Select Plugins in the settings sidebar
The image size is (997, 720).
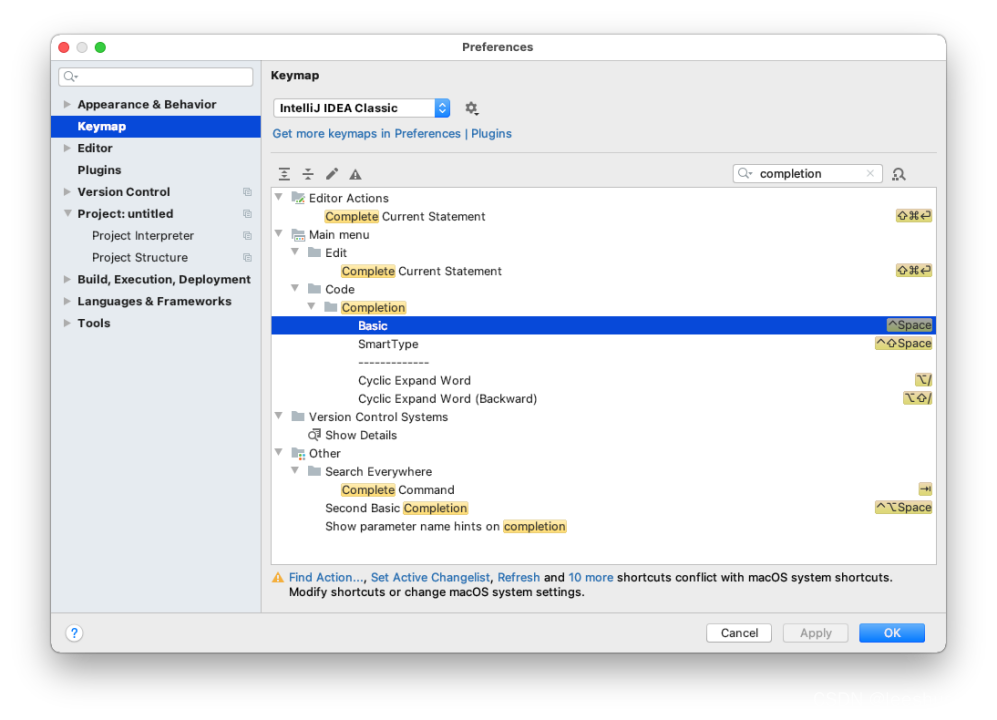point(99,170)
